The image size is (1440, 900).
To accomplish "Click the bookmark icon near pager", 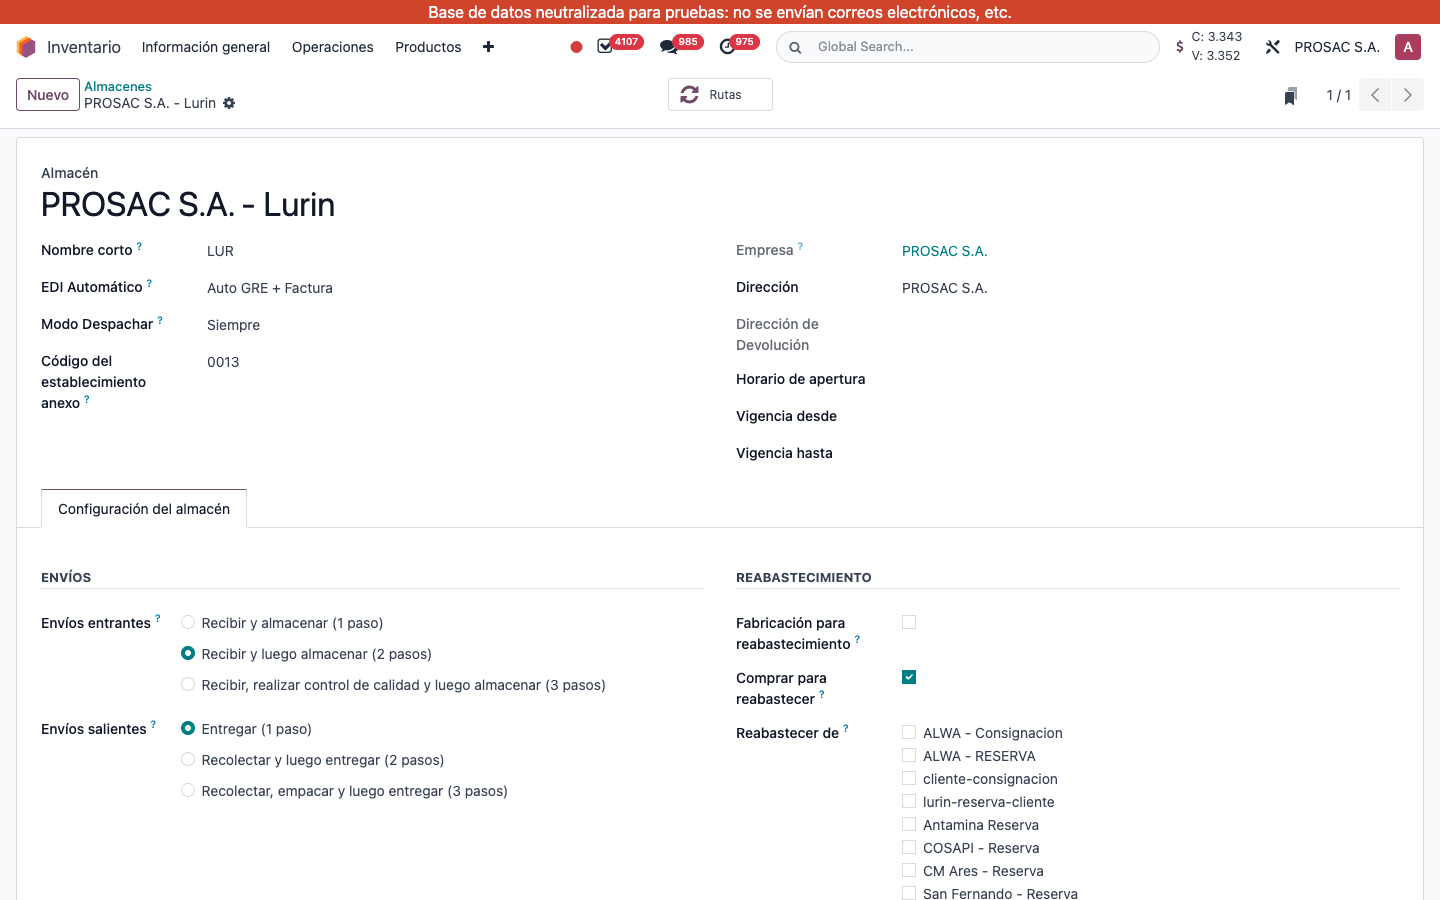I will pos(1291,96).
